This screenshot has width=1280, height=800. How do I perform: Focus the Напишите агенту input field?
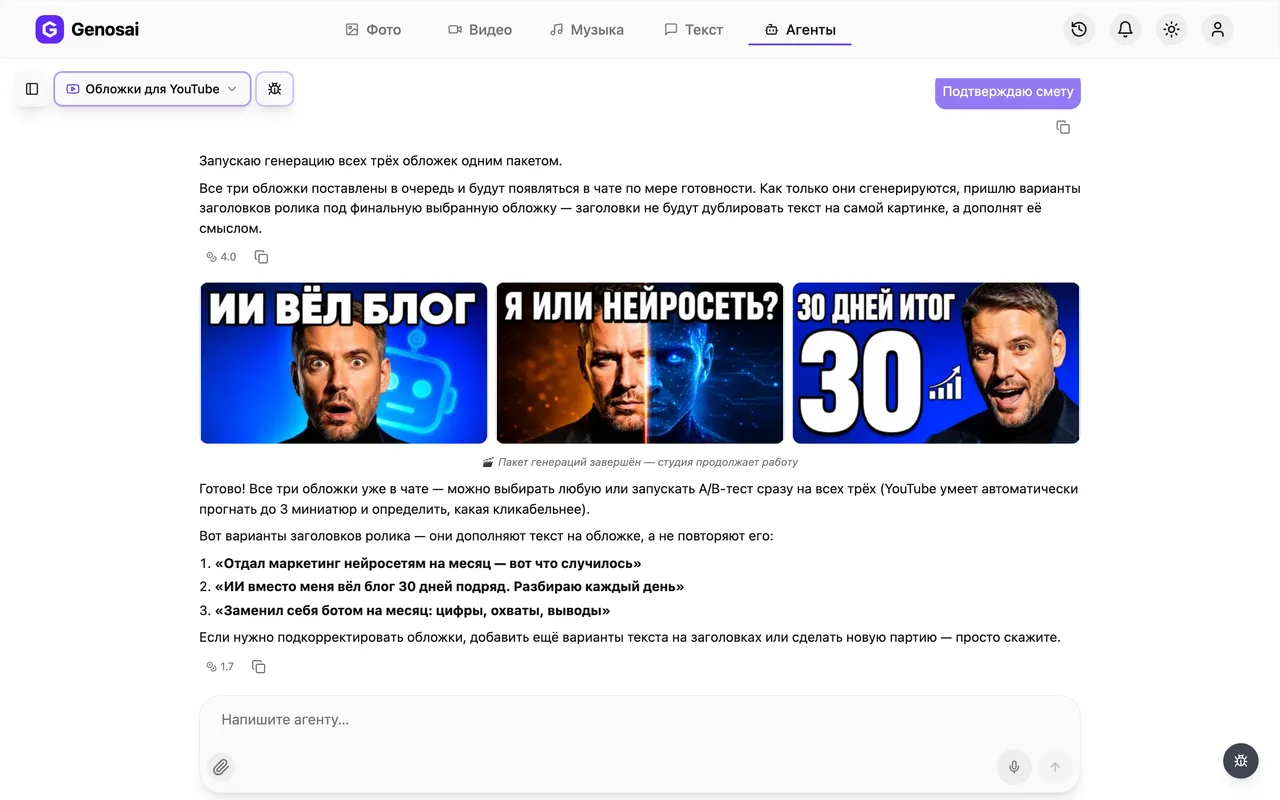click(x=640, y=720)
